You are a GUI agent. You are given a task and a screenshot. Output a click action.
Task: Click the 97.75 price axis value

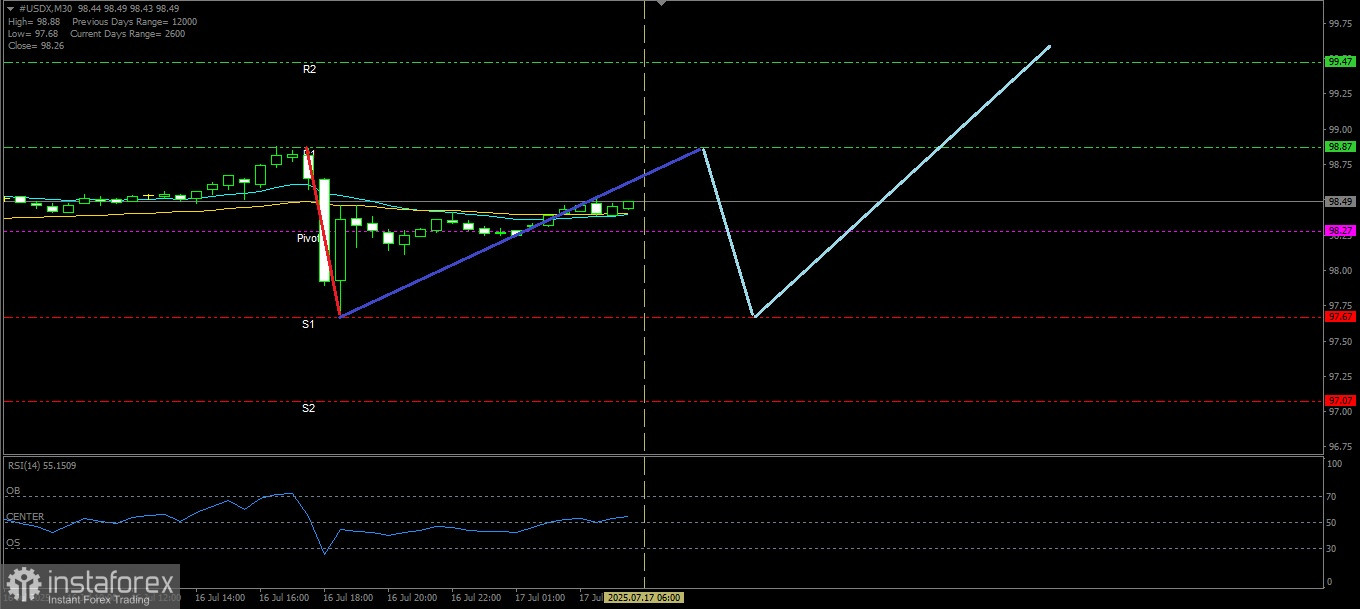point(1340,306)
